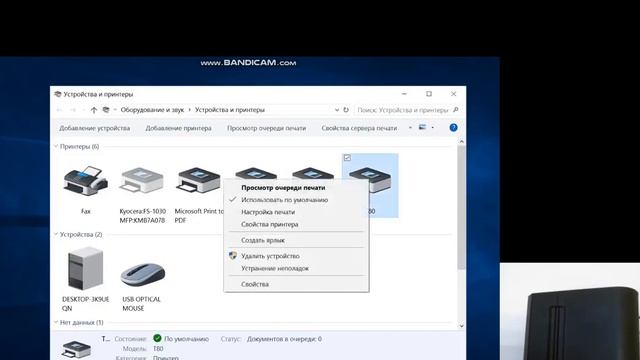Go up one level with Up arrow

[x=94, y=110]
